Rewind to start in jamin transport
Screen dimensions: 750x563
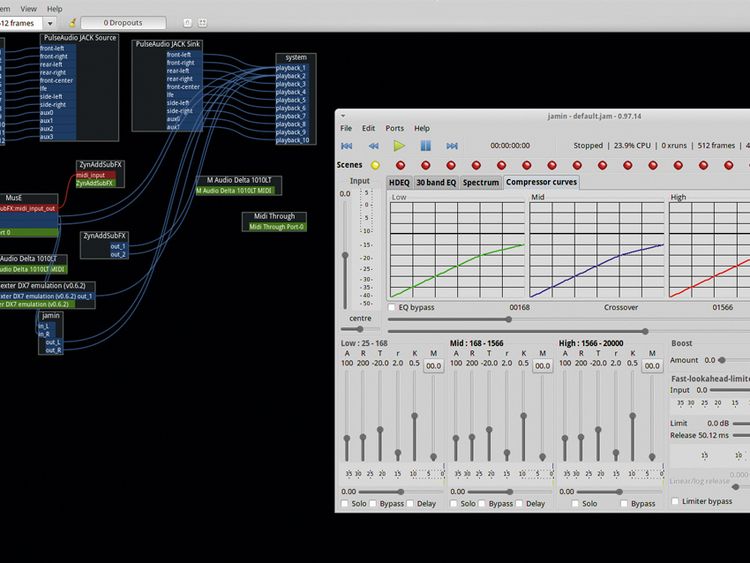point(347,146)
